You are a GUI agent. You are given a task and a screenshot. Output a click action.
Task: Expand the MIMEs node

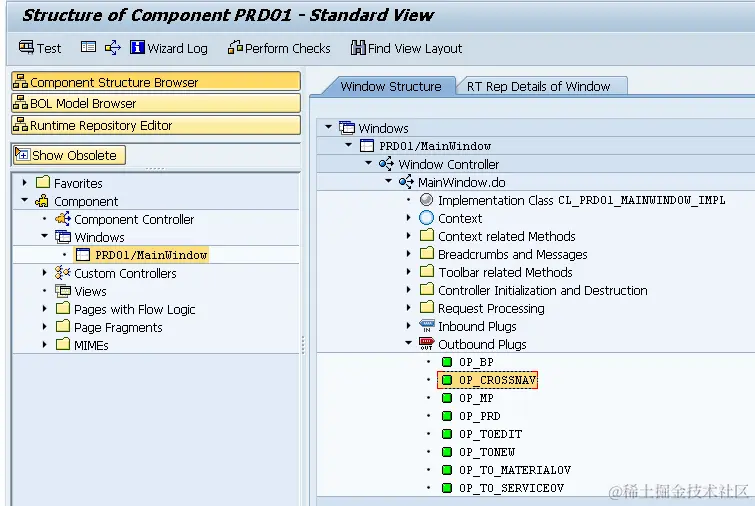tap(45, 345)
